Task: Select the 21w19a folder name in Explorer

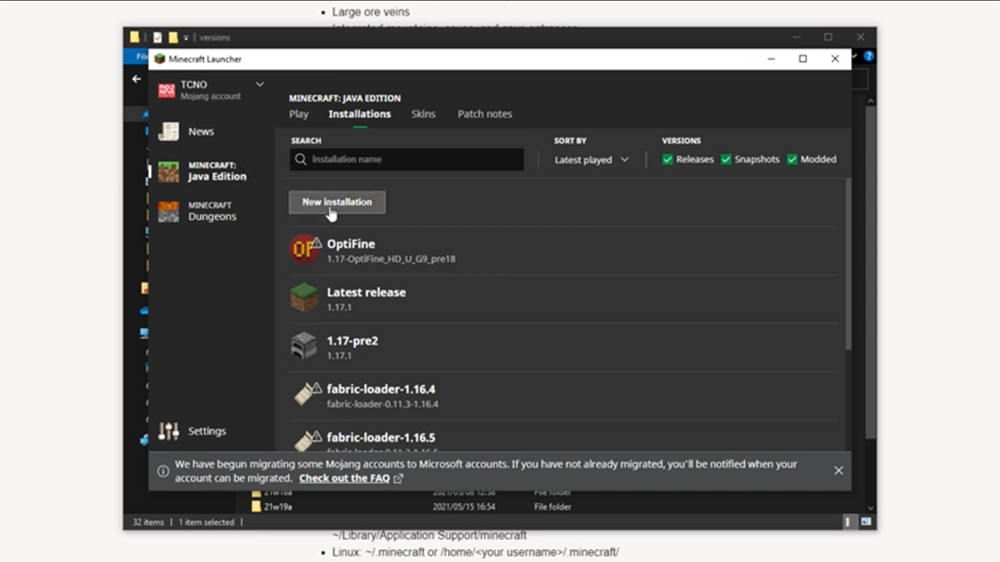Action: 278,507
